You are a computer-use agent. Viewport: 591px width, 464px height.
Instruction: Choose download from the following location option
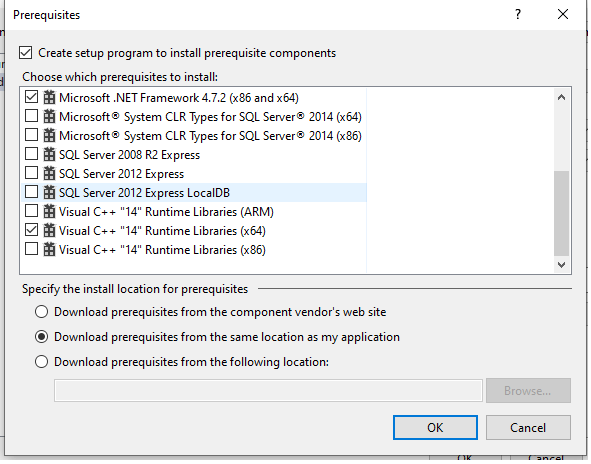click(x=41, y=362)
